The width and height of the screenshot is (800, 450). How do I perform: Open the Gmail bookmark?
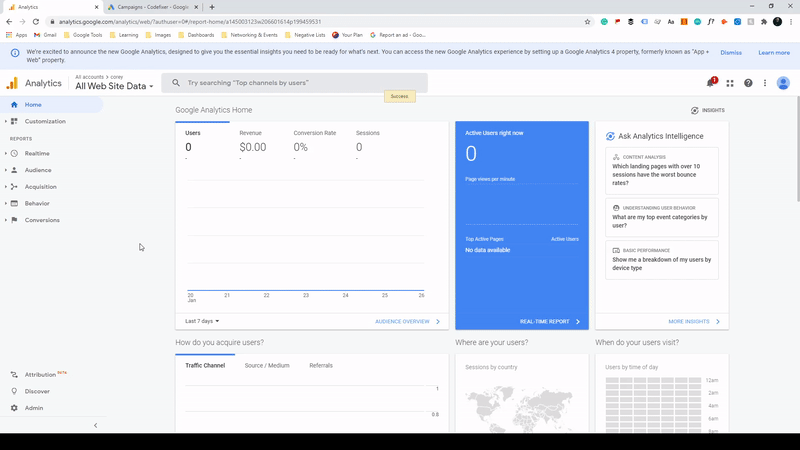[45, 35]
